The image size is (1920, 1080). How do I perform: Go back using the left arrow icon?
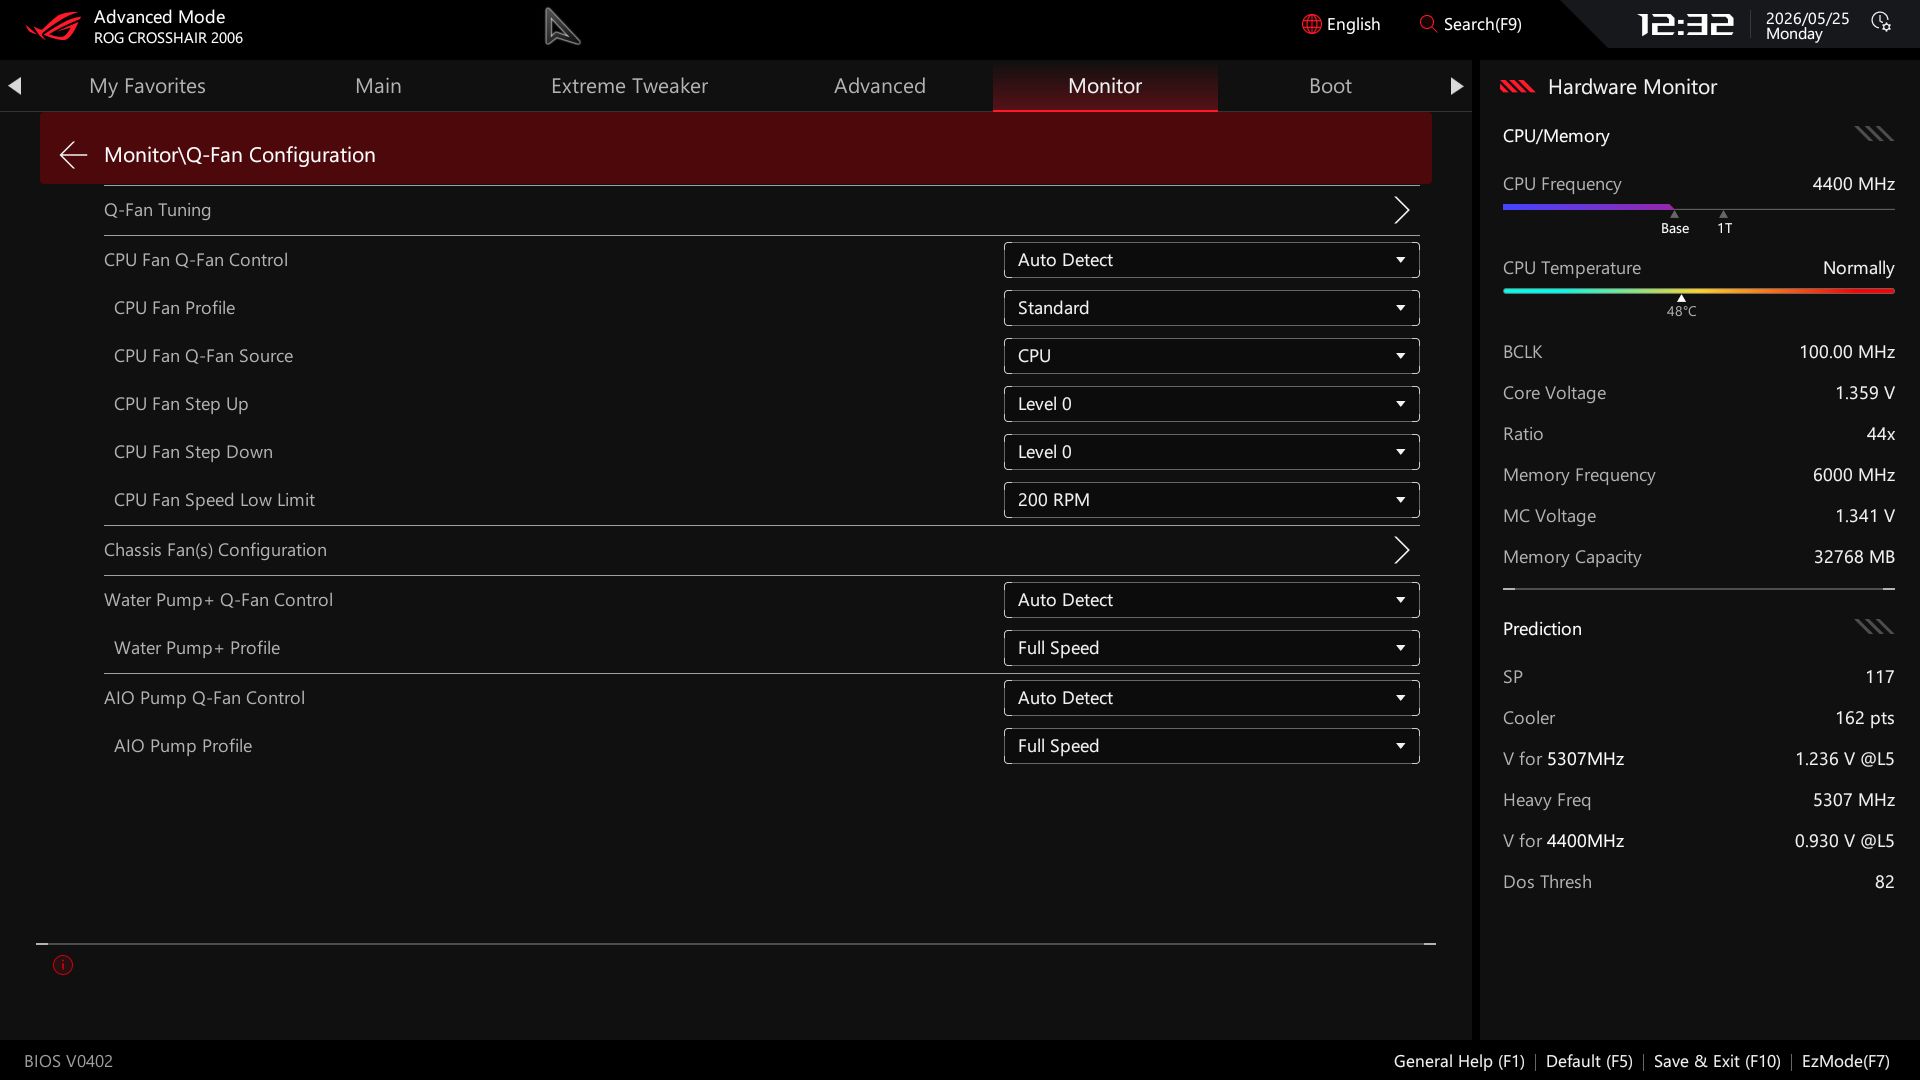point(73,155)
